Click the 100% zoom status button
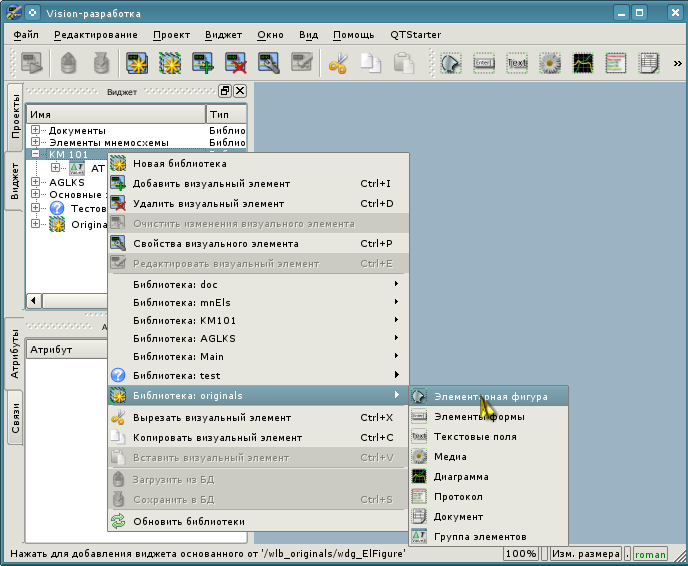Image resolution: width=688 pixels, height=566 pixels. click(x=520, y=554)
